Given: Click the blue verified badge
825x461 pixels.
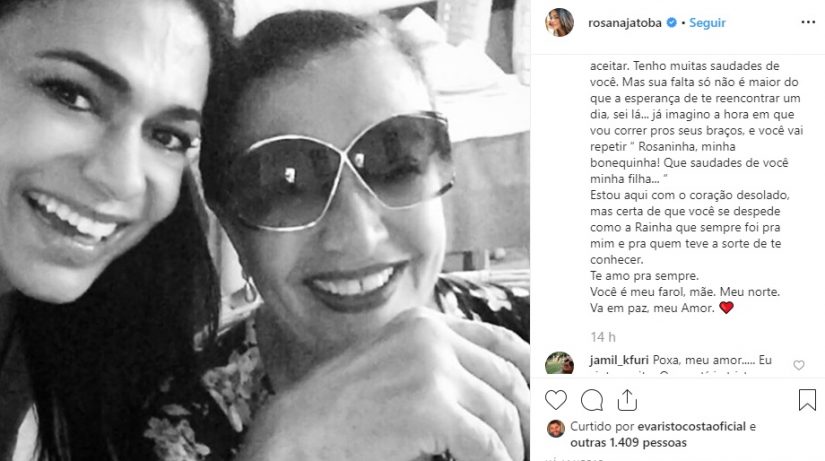Looking at the screenshot, I should pos(671,23).
